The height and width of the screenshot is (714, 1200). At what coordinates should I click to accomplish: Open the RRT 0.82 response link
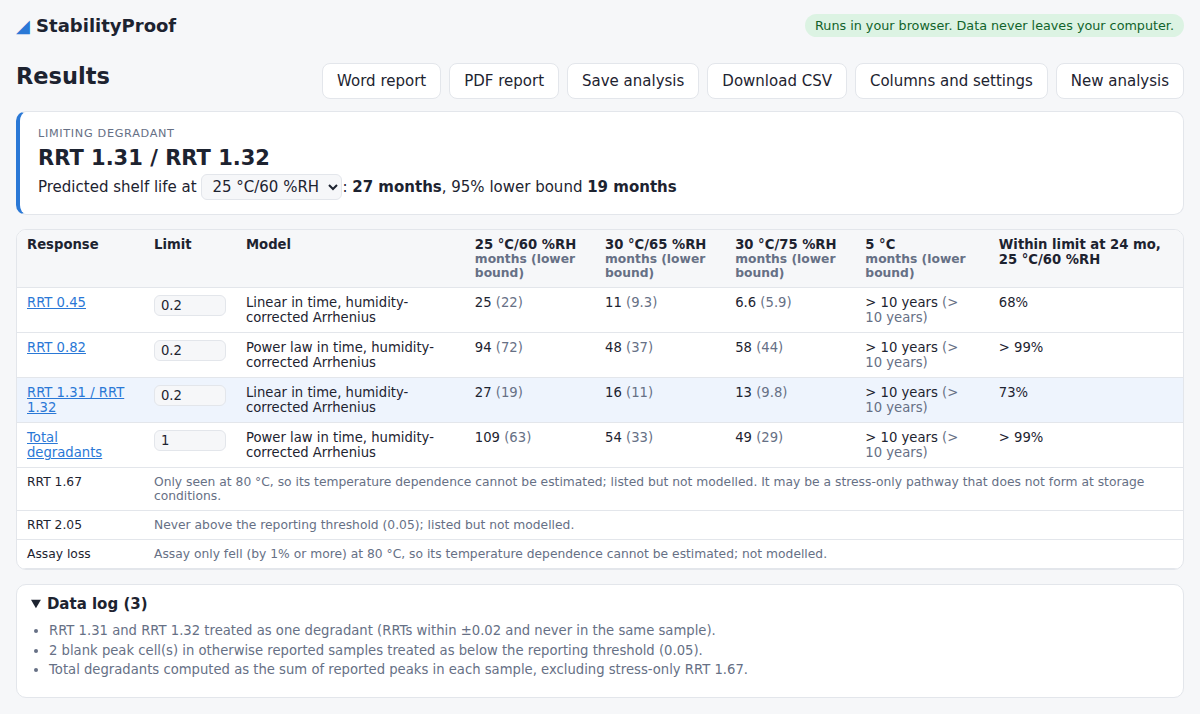point(56,347)
